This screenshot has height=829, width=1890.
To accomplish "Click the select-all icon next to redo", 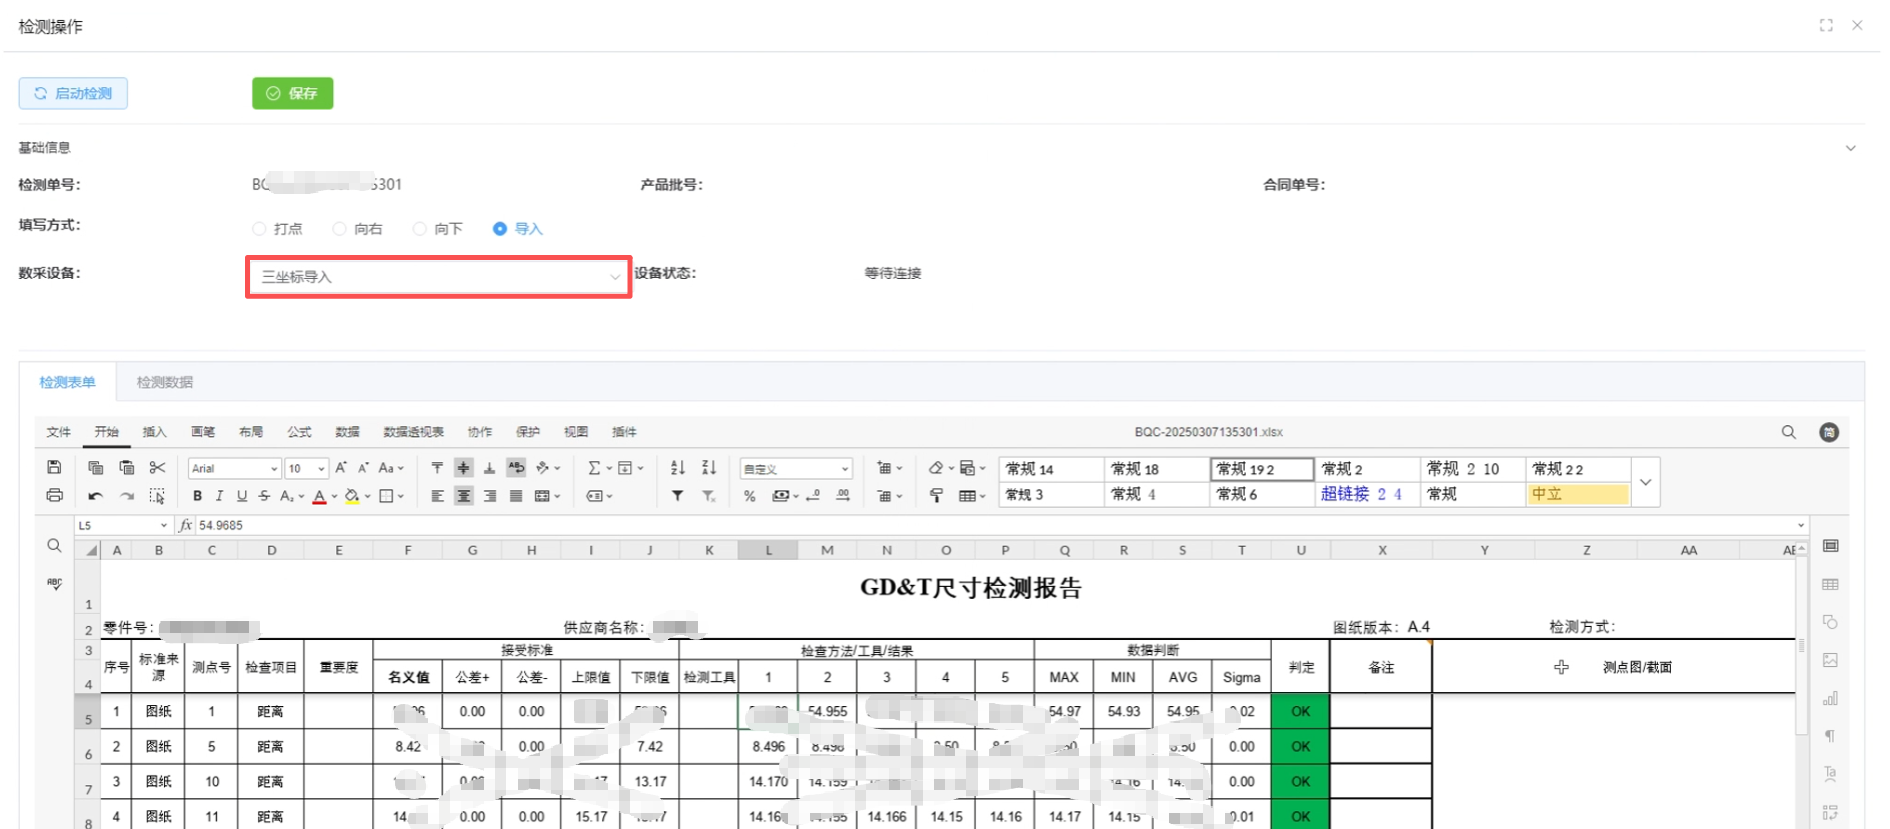I will (x=157, y=495).
